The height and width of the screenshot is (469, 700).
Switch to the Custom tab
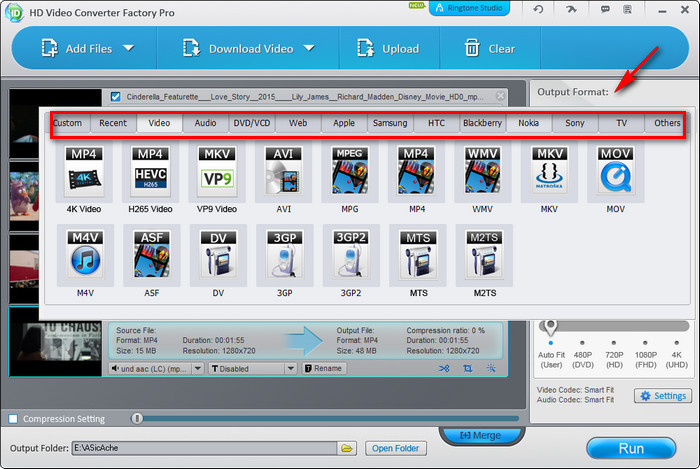pyautogui.click(x=67, y=123)
